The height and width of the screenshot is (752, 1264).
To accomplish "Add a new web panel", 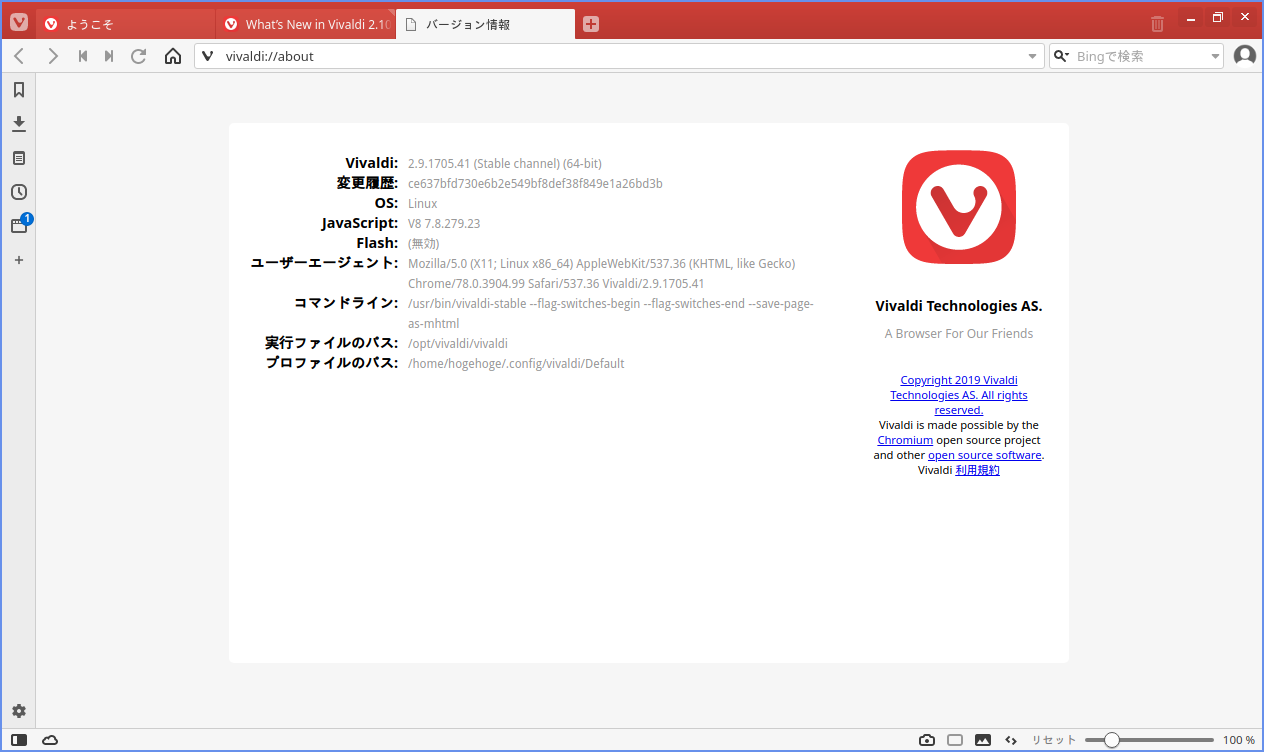I will click(x=18, y=260).
